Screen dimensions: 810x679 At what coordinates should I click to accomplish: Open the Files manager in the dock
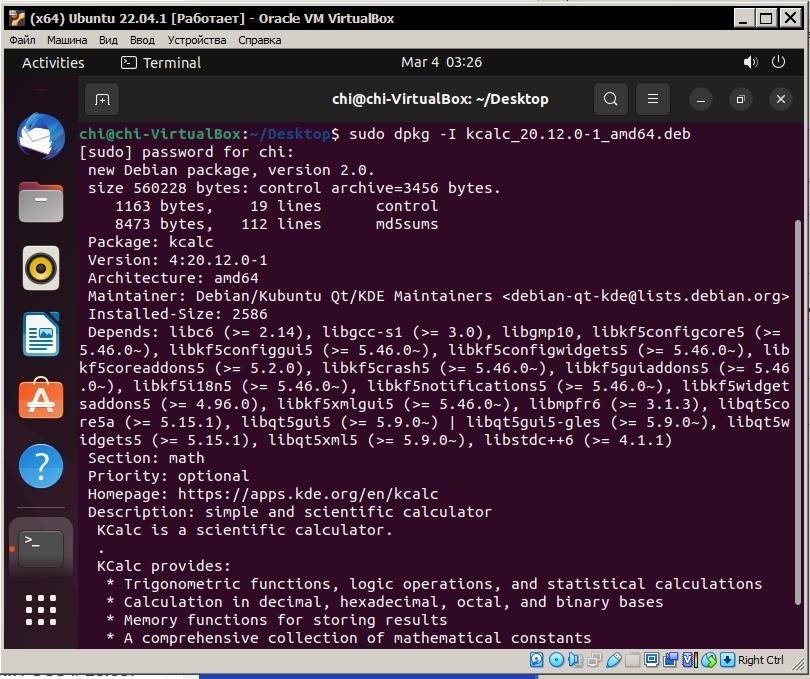[x=41, y=203]
